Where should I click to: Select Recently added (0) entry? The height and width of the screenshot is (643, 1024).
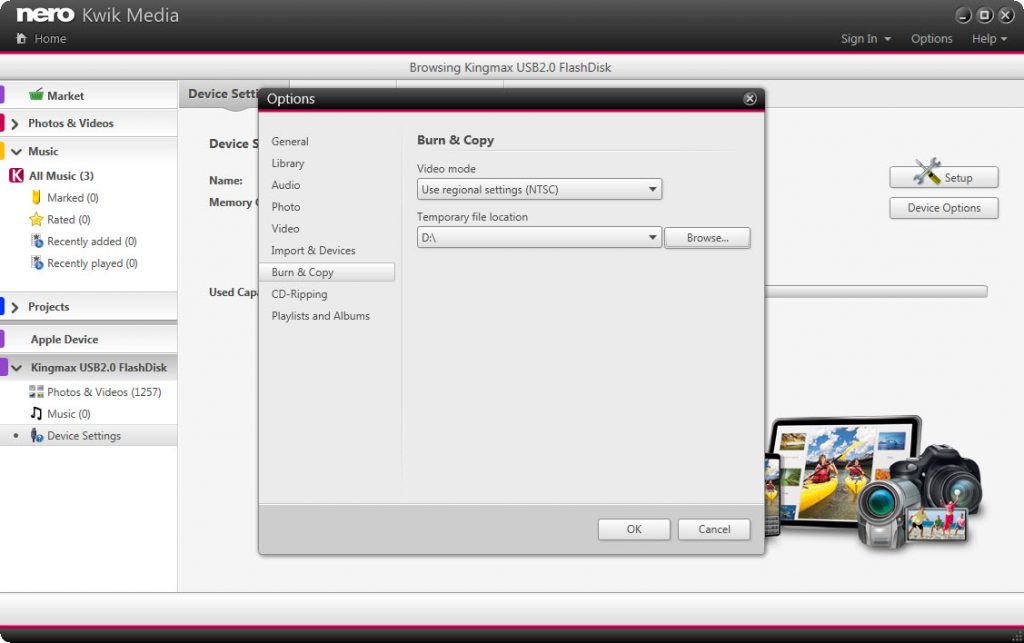point(92,242)
